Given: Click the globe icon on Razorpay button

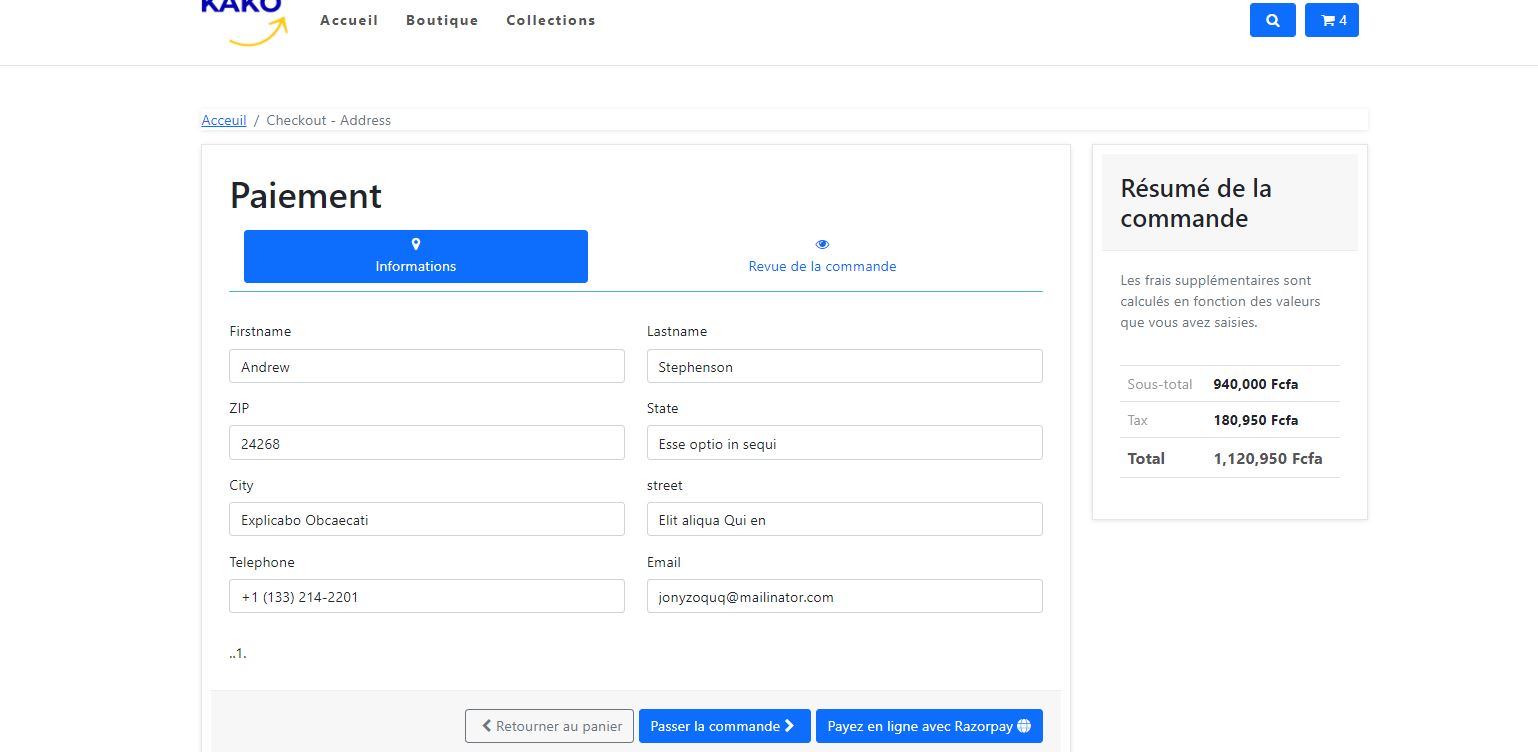Looking at the screenshot, I should click(1029, 726).
